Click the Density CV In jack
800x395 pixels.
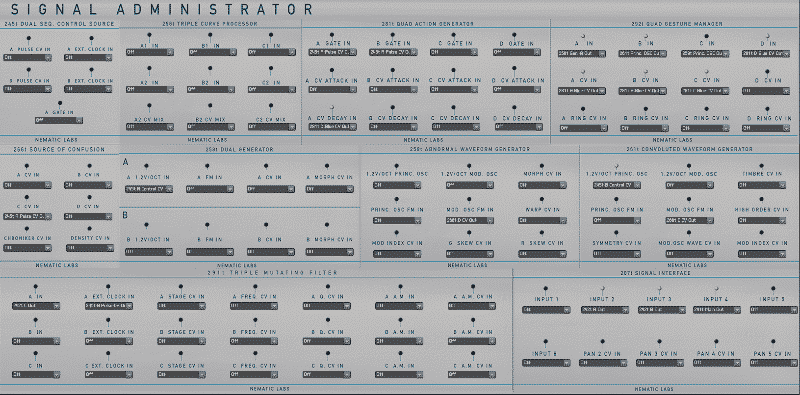89,229
